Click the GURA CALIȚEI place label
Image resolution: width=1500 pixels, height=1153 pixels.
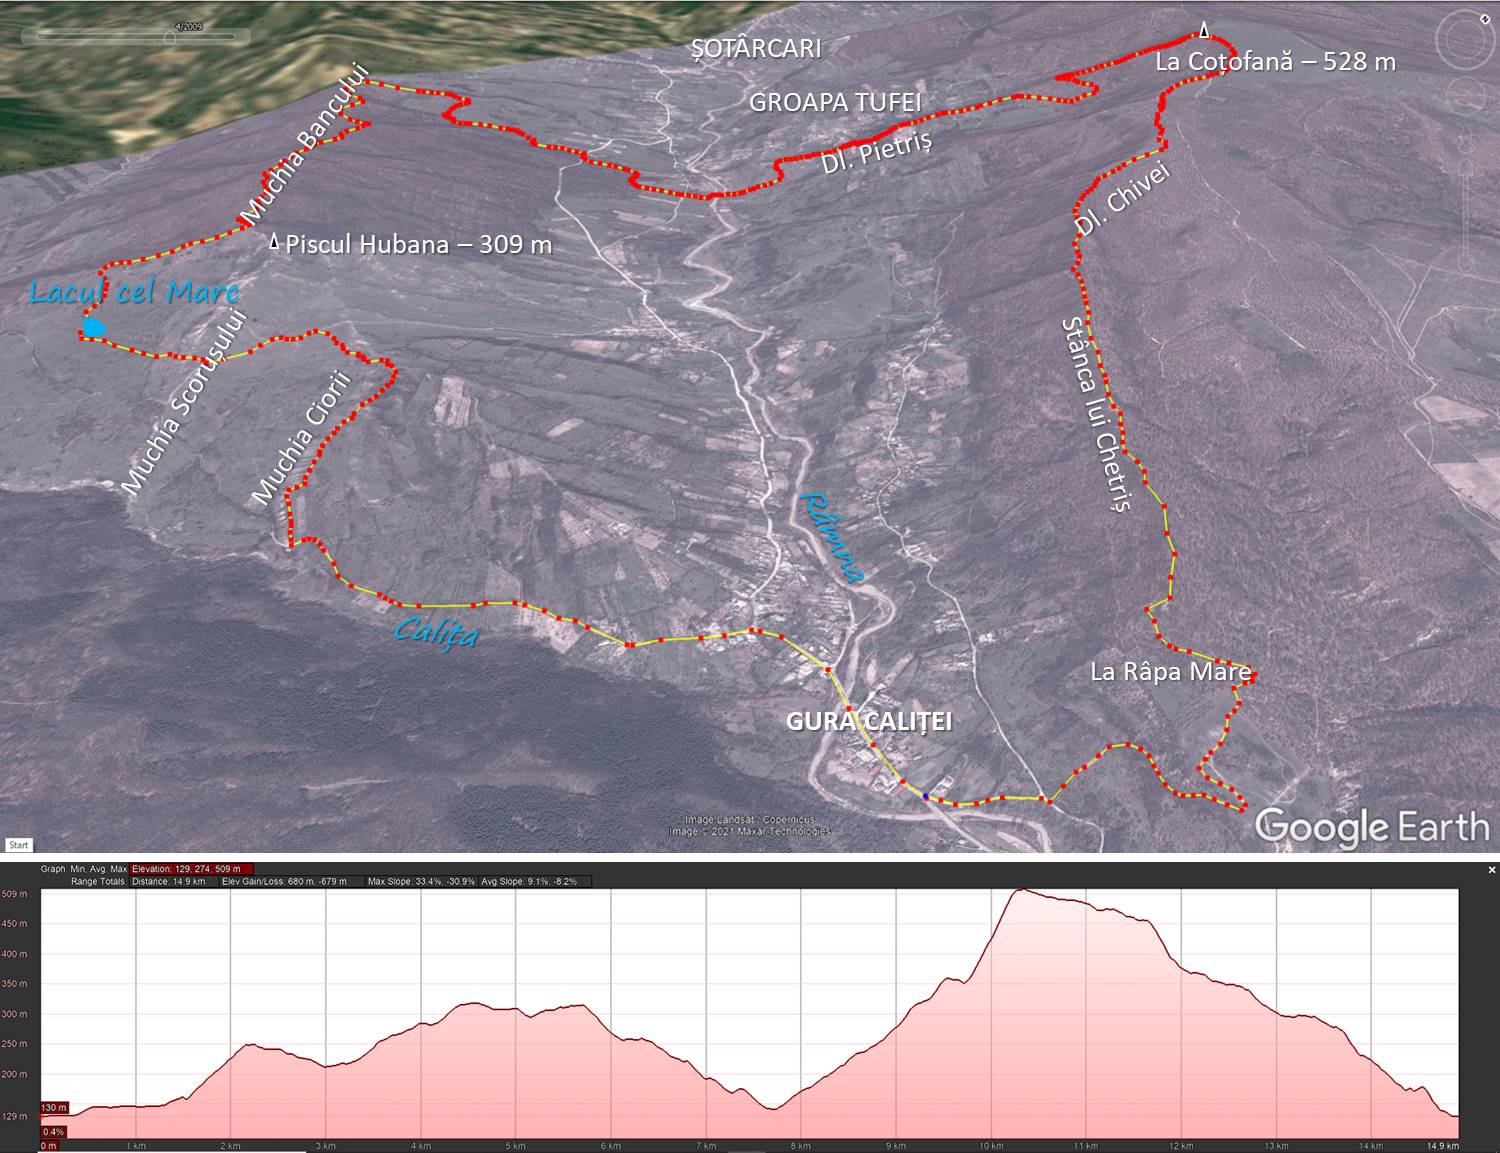point(868,722)
